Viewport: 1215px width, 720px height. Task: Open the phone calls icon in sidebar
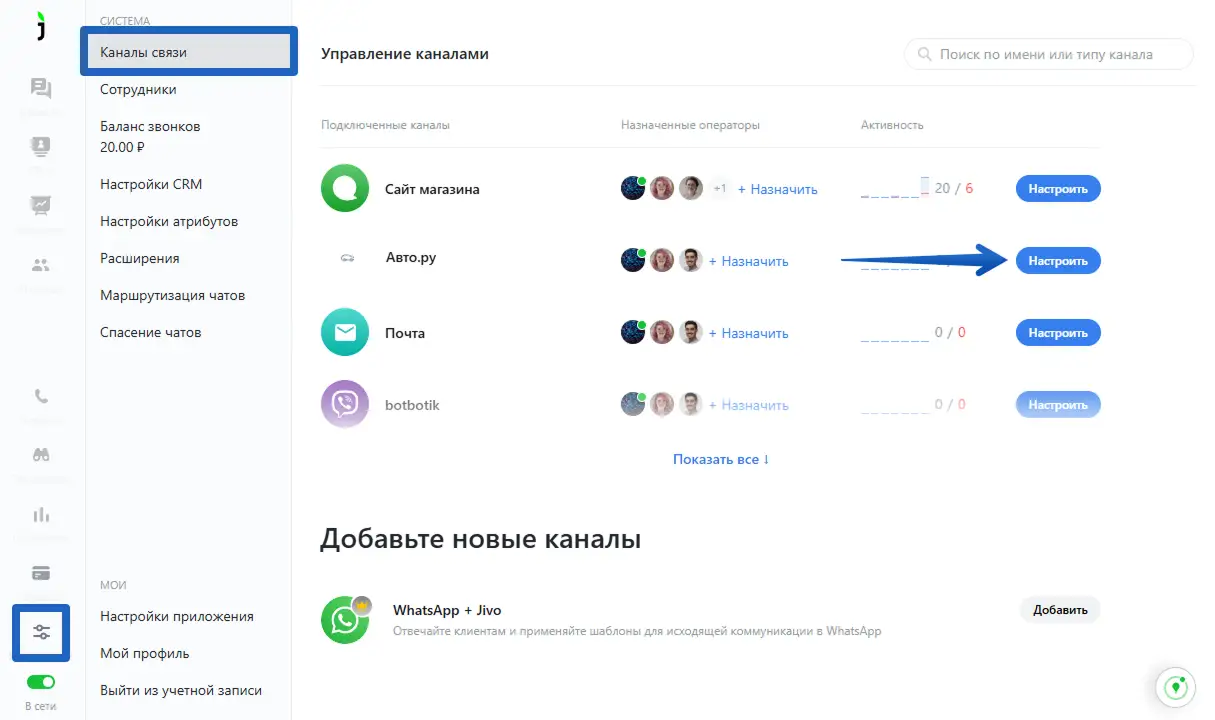pyautogui.click(x=41, y=395)
